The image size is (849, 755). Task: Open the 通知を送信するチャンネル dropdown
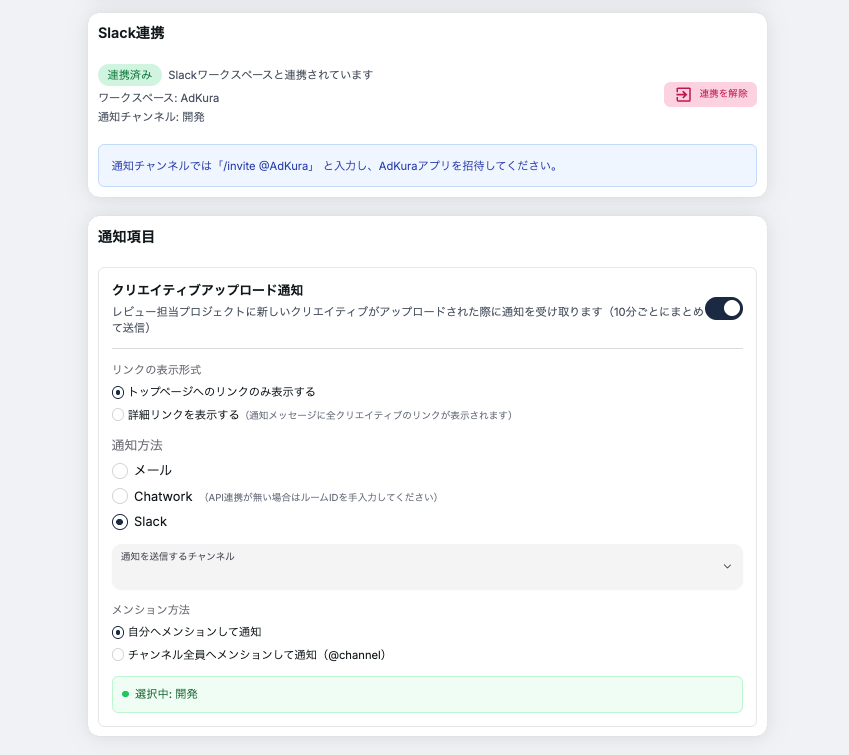tap(427, 566)
